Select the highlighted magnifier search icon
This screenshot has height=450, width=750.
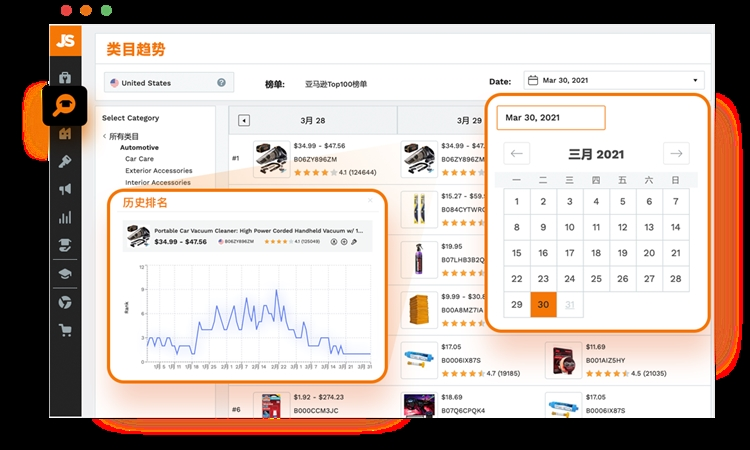(64, 105)
